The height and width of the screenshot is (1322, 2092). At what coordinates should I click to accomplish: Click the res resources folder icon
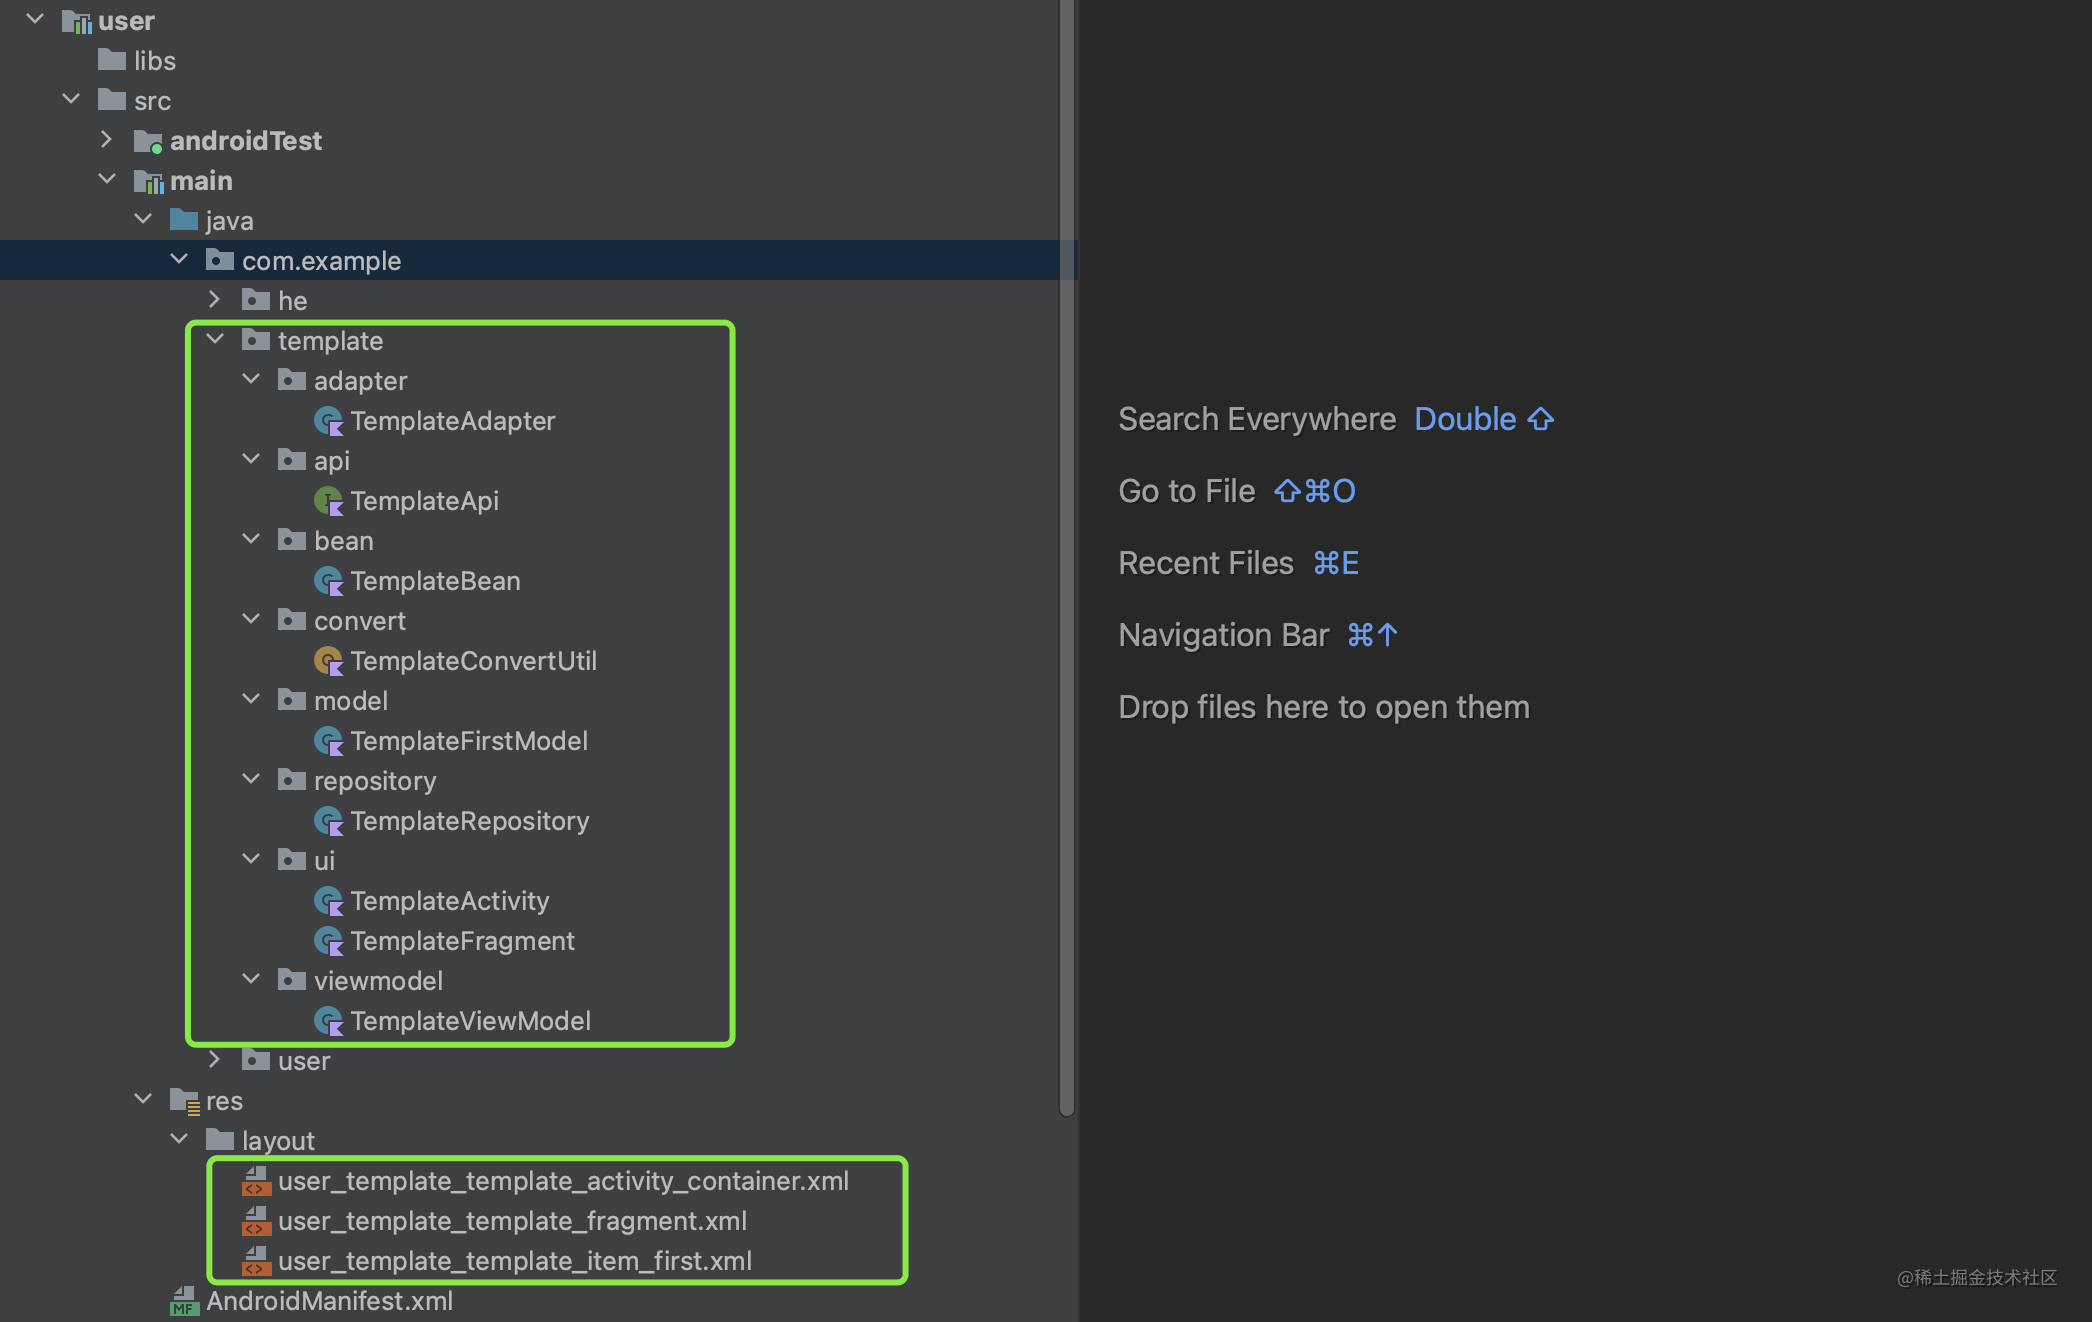pos(184,1101)
